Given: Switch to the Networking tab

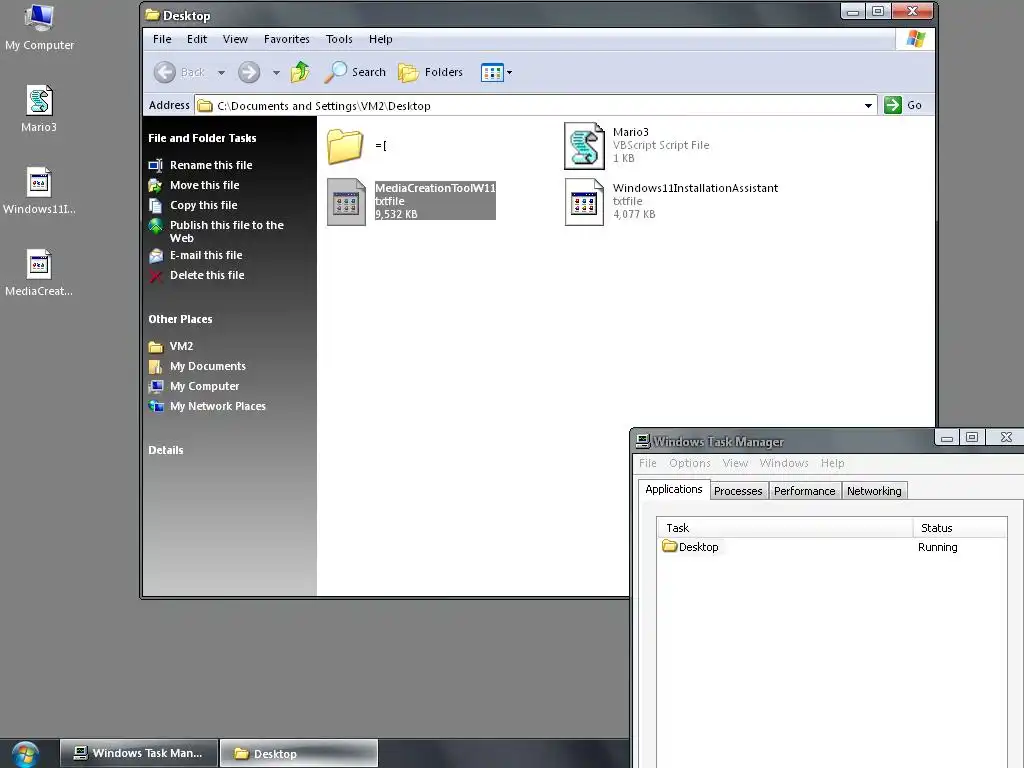Looking at the screenshot, I should tap(874, 491).
